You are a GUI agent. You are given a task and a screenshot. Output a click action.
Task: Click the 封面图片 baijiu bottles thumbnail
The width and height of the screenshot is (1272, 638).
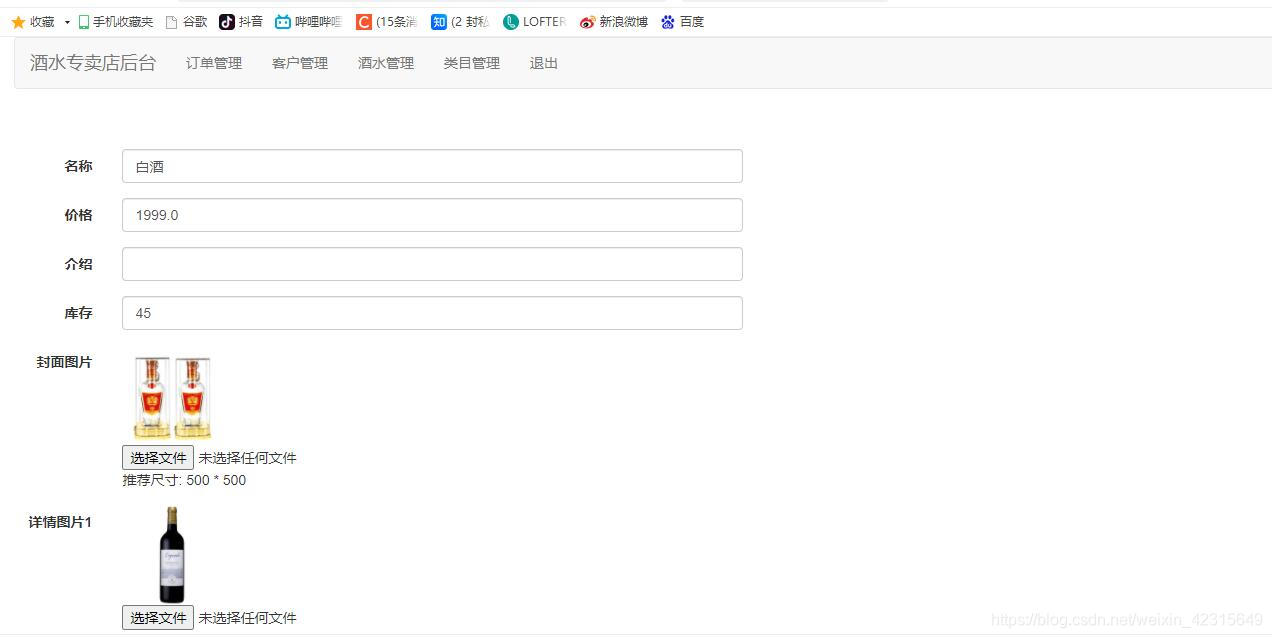(x=173, y=398)
